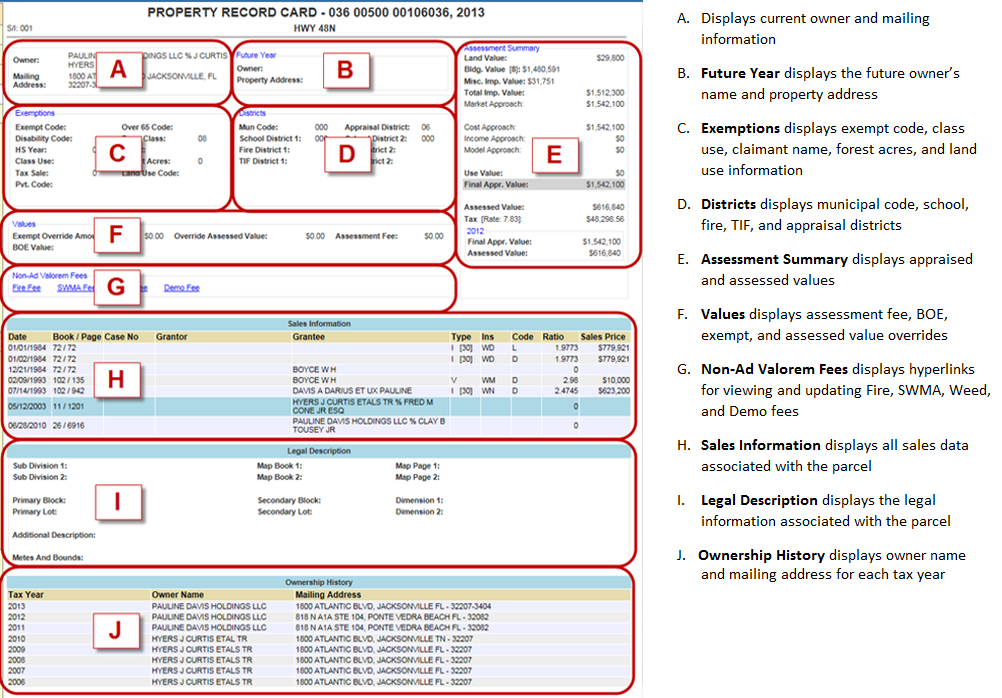This screenshot has width=1002, height=698.
Task: Click the Assessment Summary section label
Action: (502, 48)
